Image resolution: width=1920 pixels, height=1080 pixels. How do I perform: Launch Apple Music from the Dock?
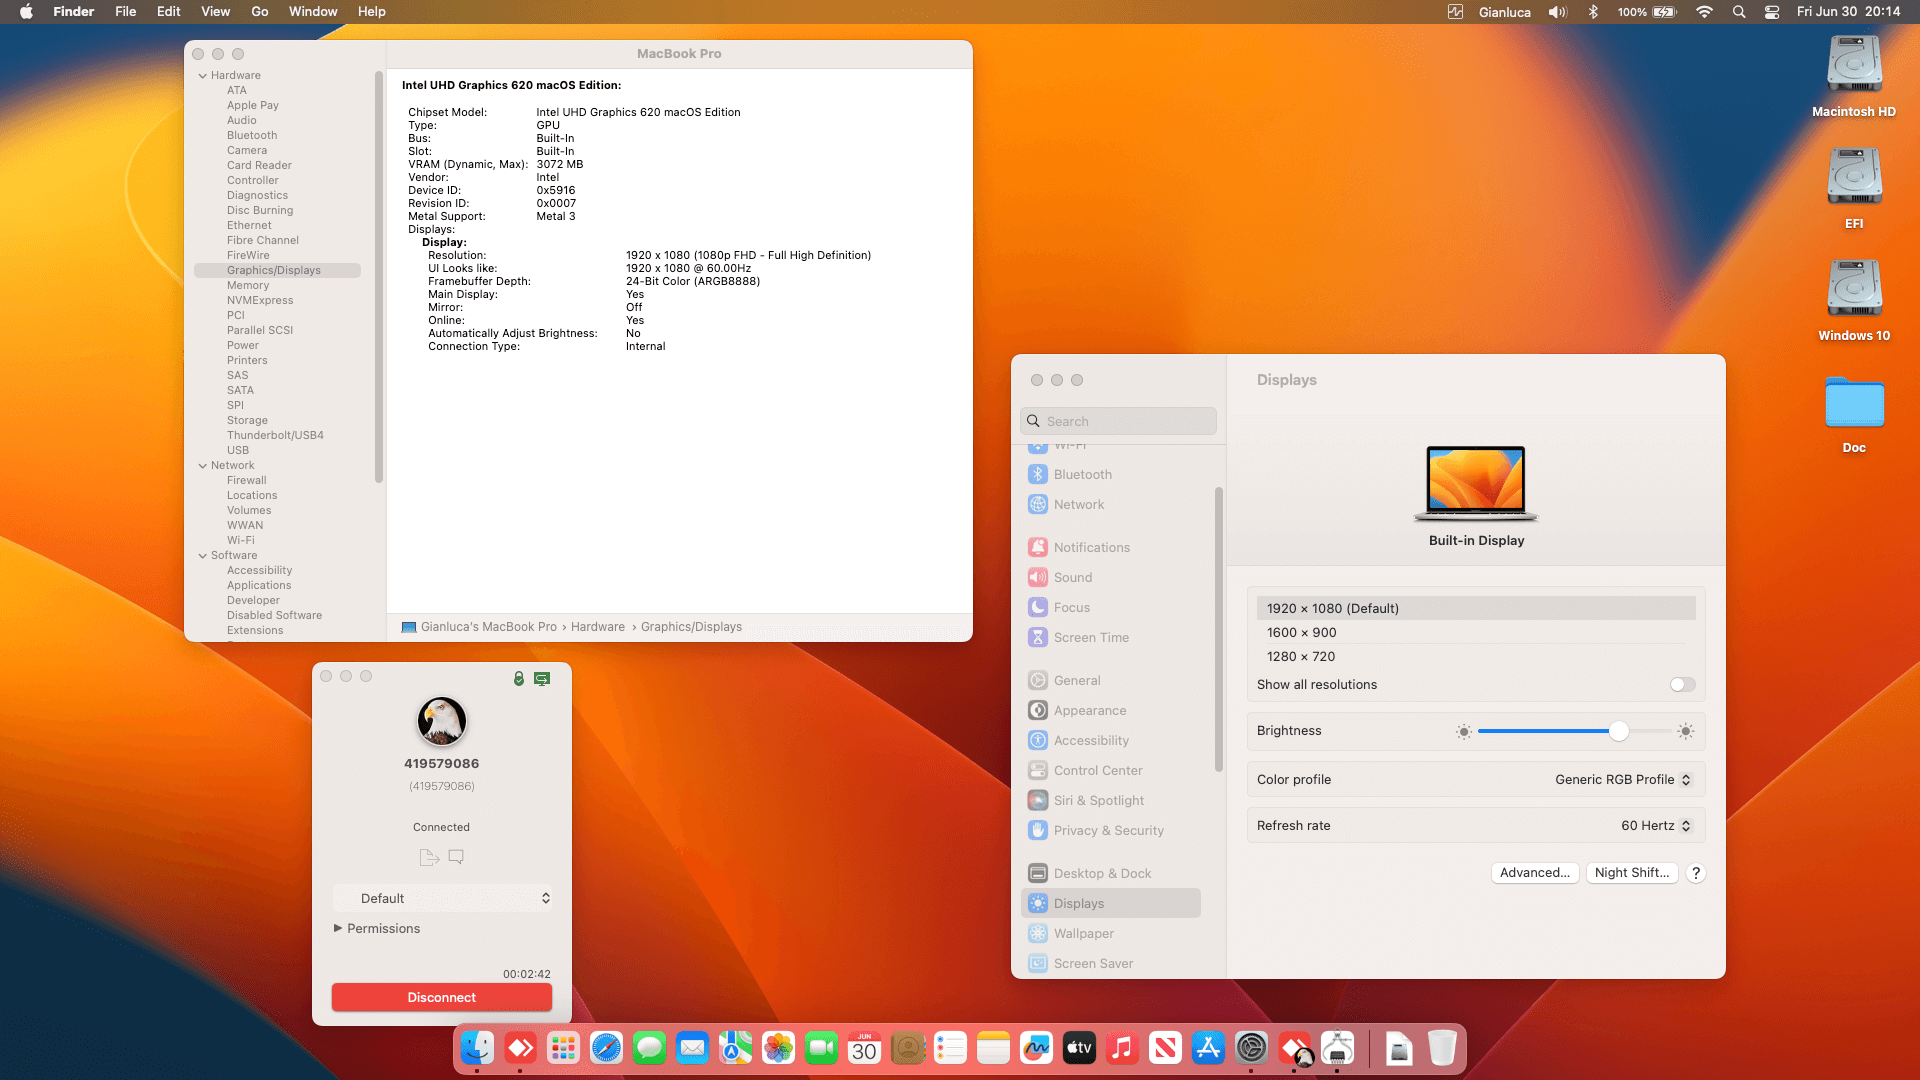1122,1048
